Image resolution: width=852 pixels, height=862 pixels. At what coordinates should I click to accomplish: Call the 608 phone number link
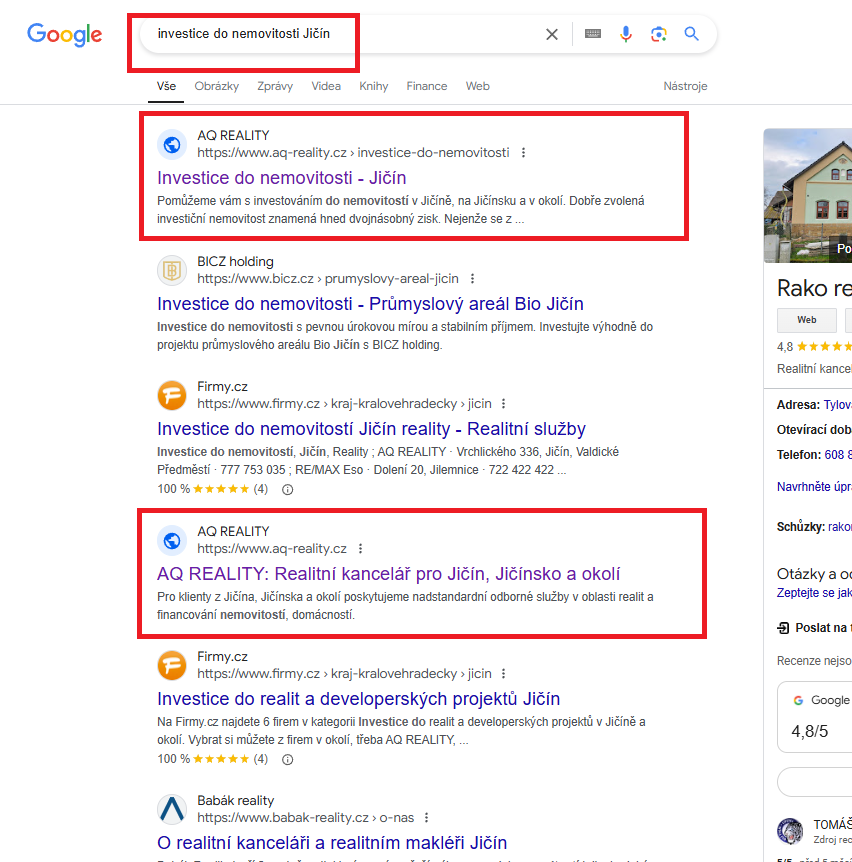(x=838, y=455)
